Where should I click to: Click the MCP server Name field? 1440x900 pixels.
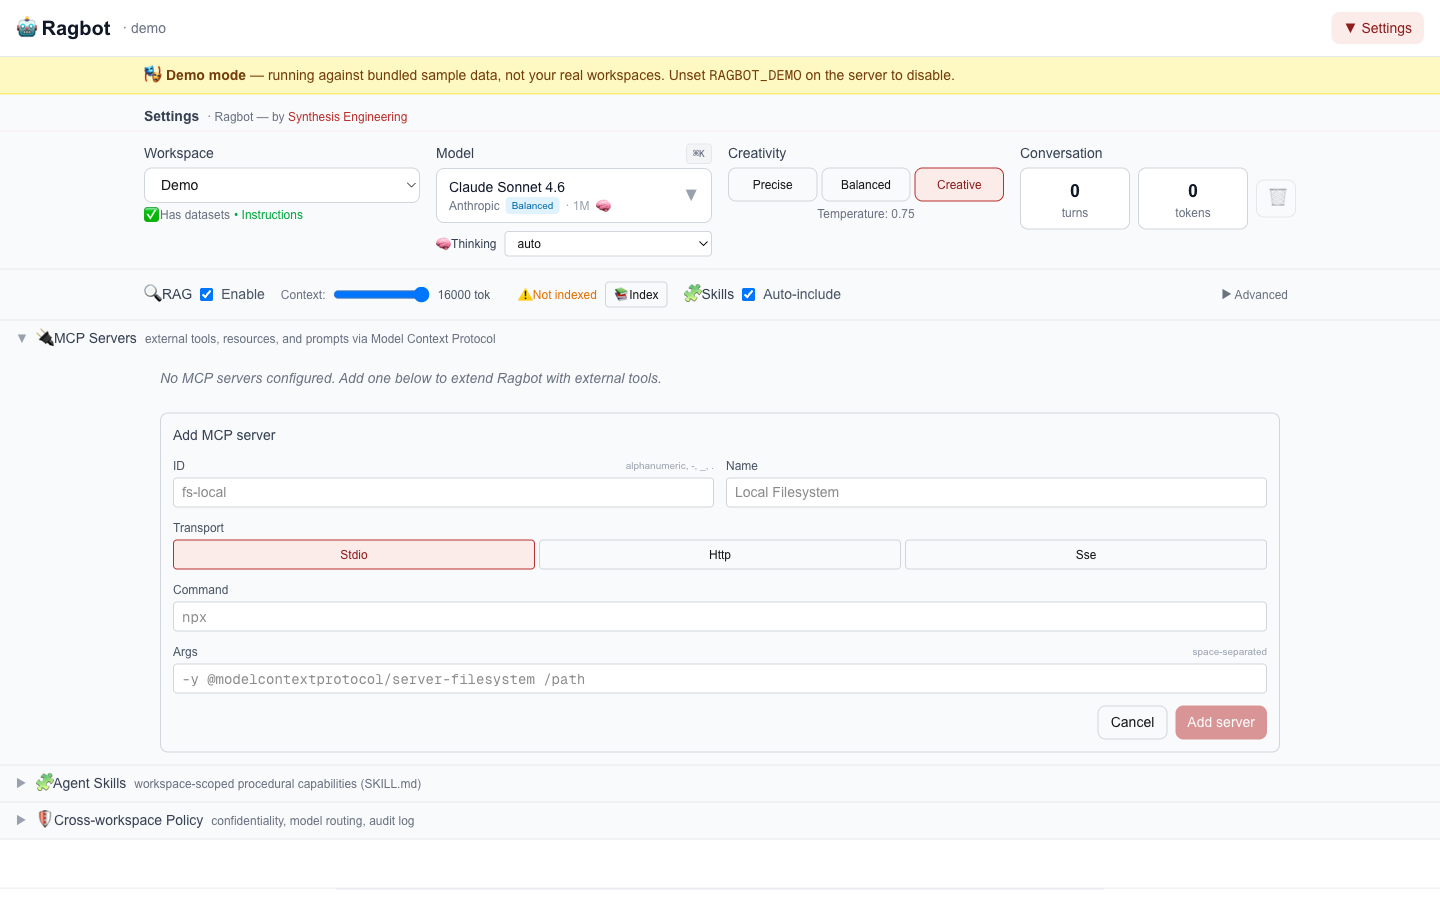[996, 493]
